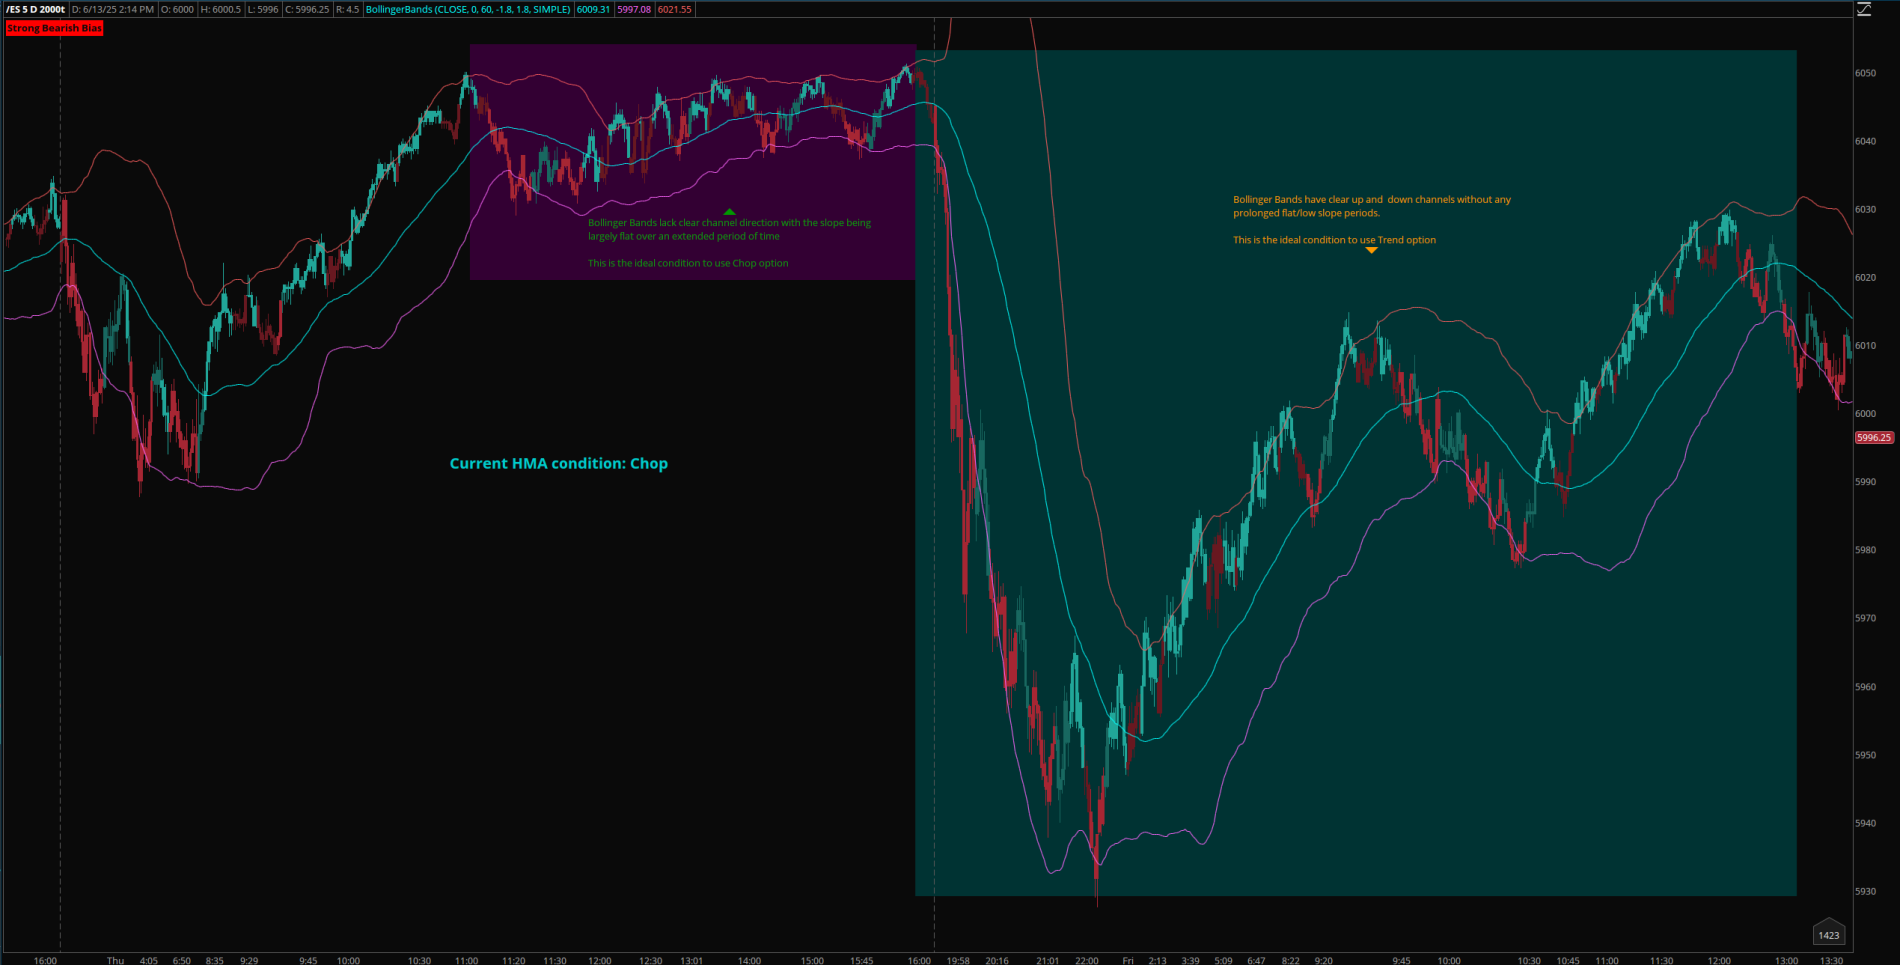Click the 6040 price axis label

[x=1865, y=141]
